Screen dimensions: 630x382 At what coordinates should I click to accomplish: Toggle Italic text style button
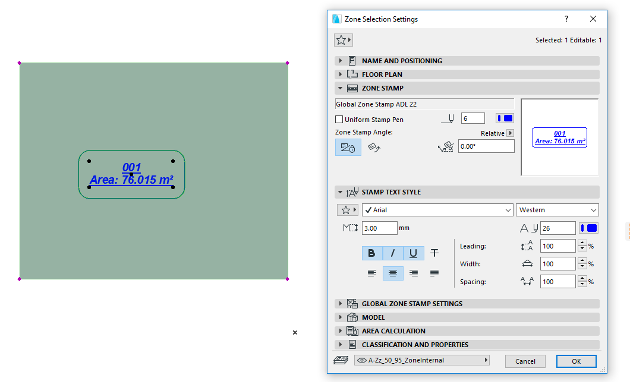(393, 253)
